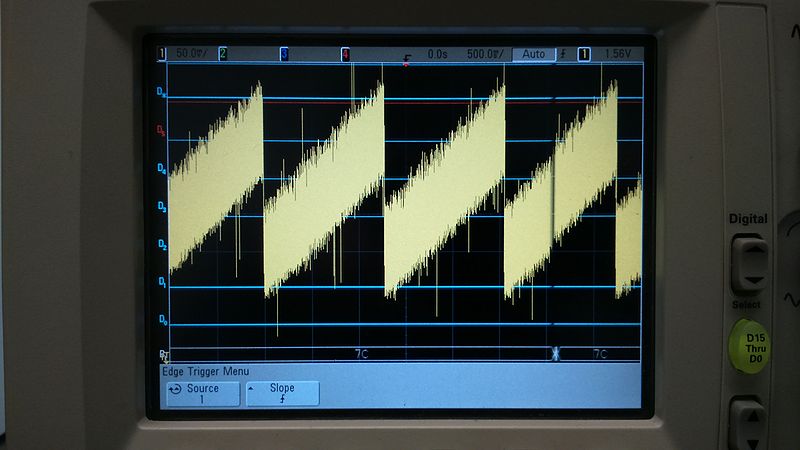Viewport: 800px width, 450px height.
Task: Click the rising edge slope icon in status bar
Action: point(564,54)
